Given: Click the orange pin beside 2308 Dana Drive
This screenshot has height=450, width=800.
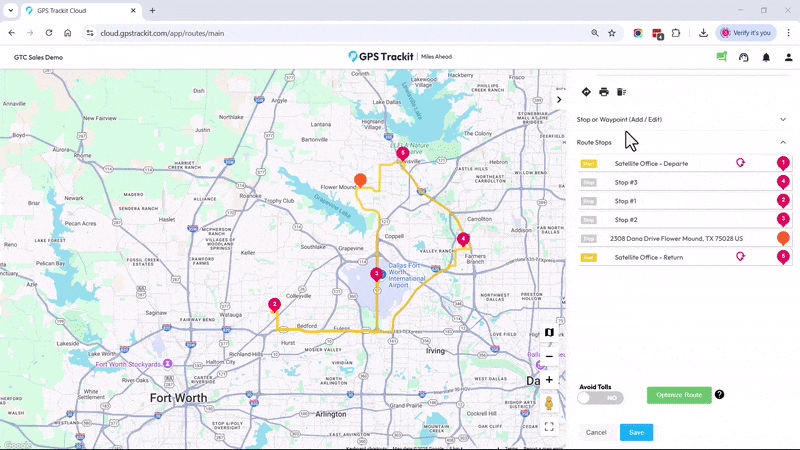Looking at the screenshot, I should click(x=783, y=238).
